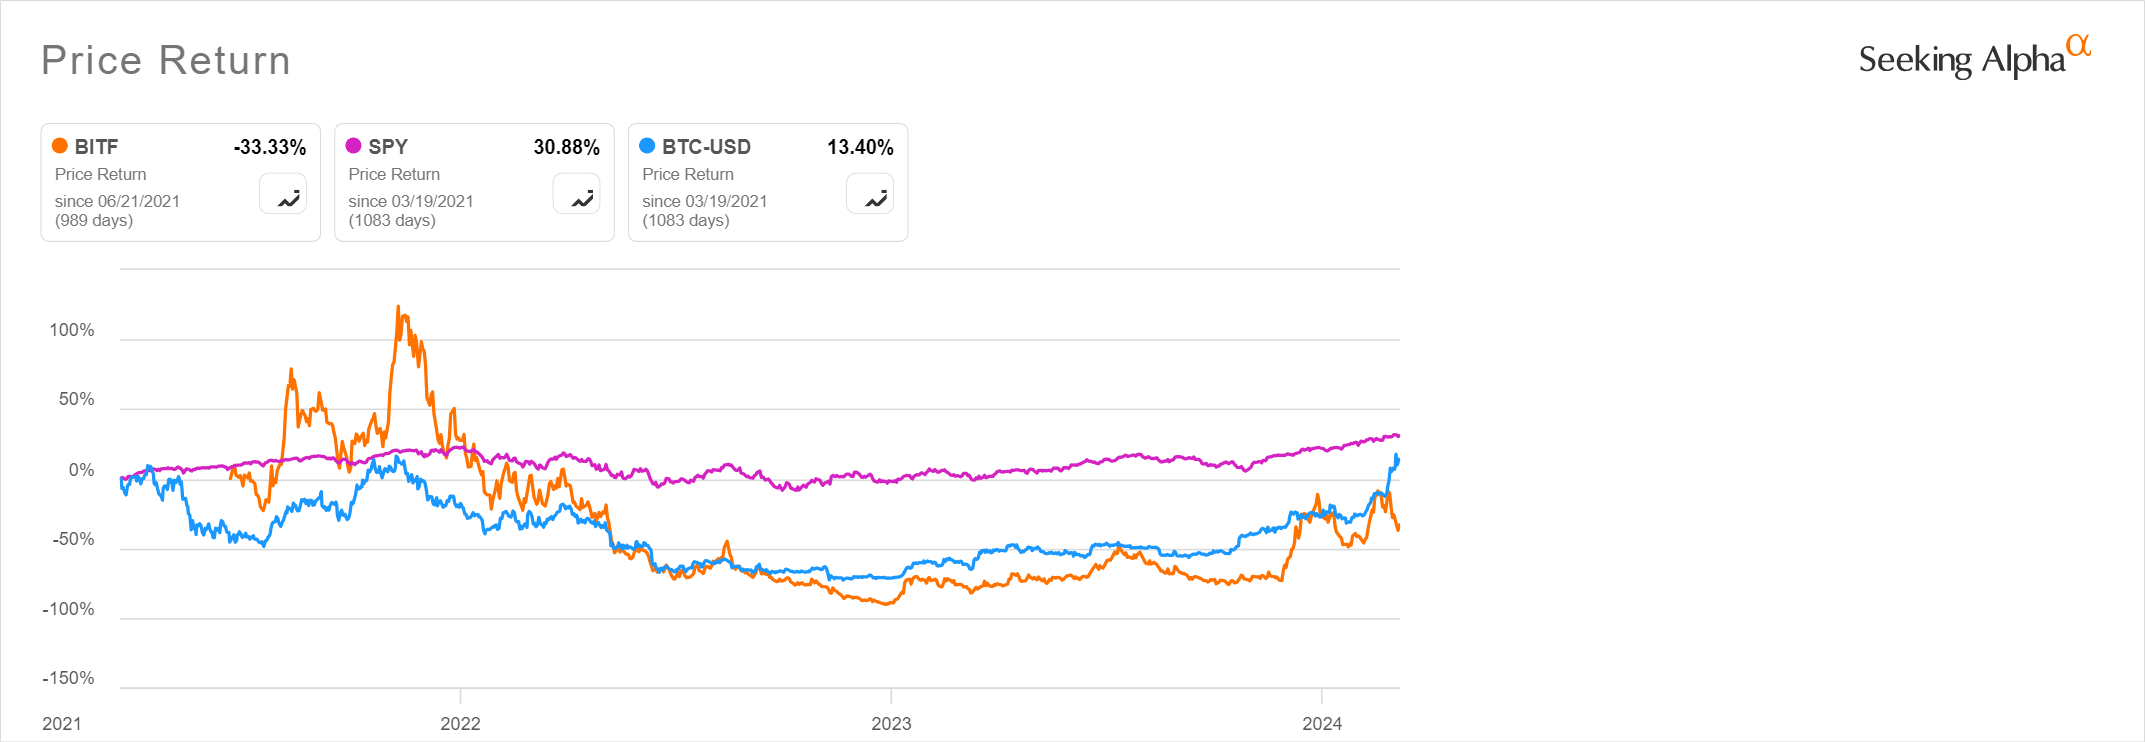Click the "Price Return" chart title
This screenshot has height=742, width=2145.
click(166, 61)
